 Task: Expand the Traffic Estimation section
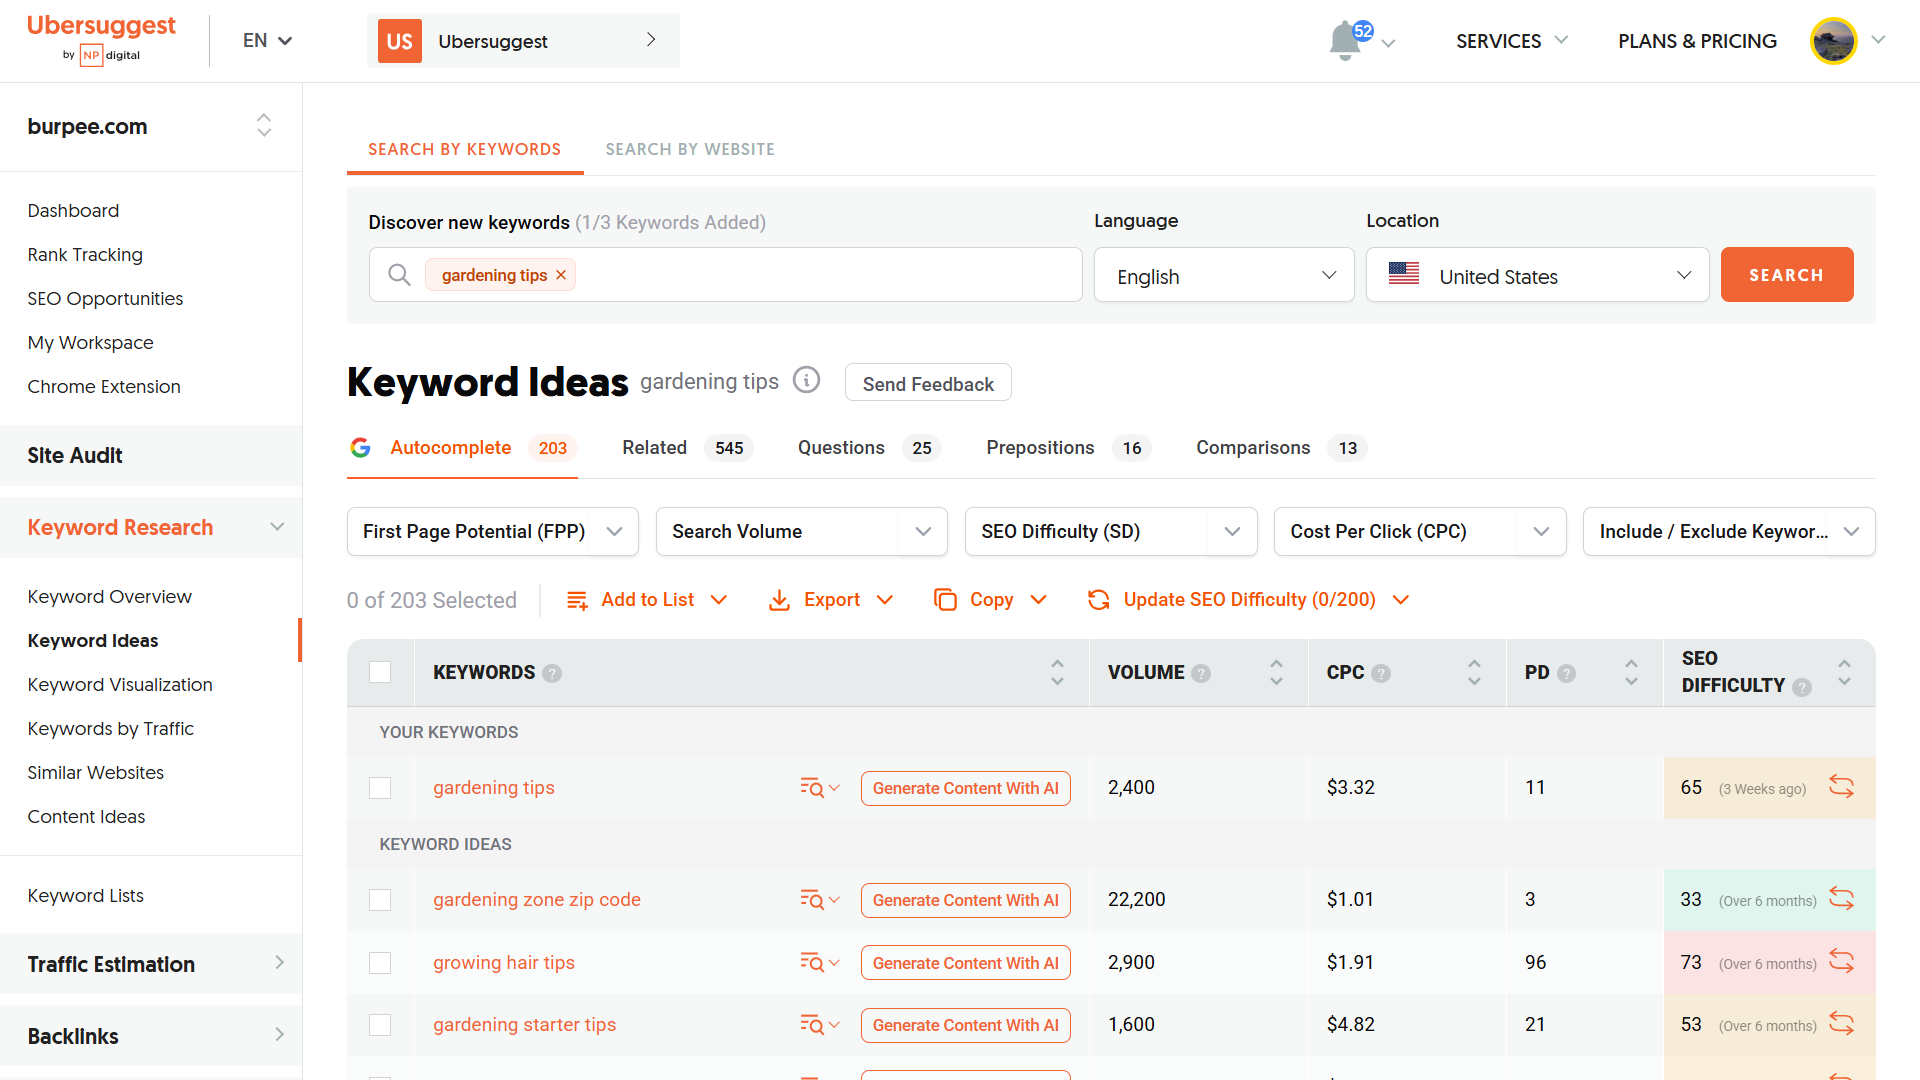151,964
